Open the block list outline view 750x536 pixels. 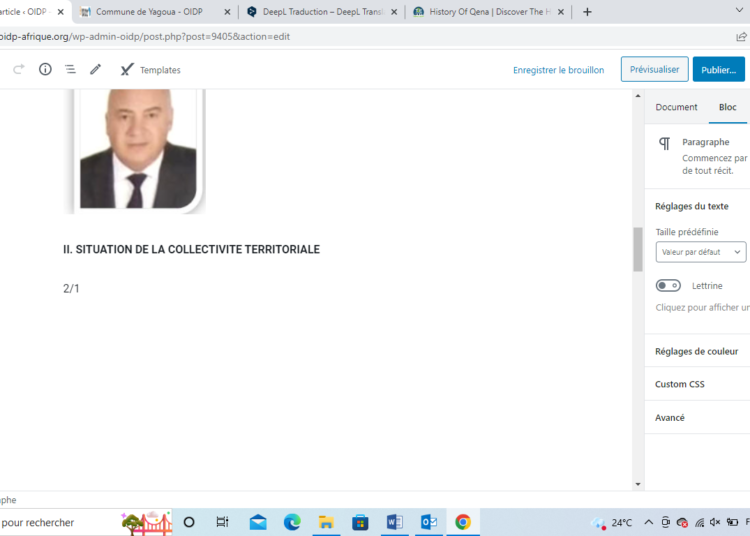pos(70,69)
